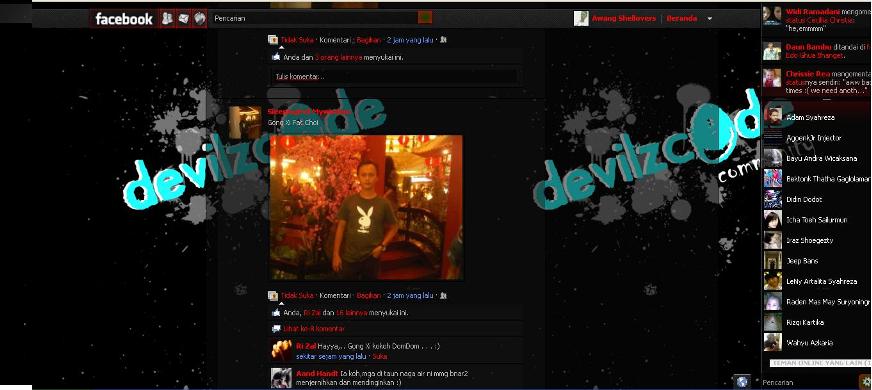
Task: Expand 'Lihat ke-8 komentar' link
Action: point(314,329)
